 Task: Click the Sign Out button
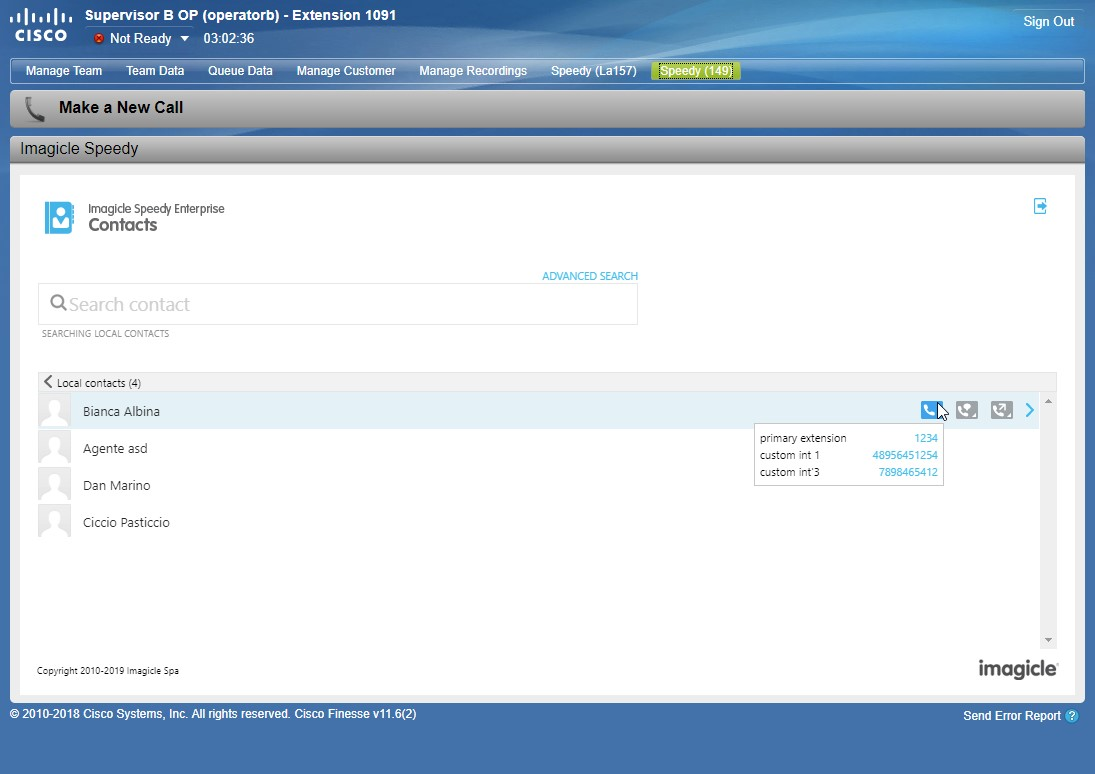(x=1048, y=22)
